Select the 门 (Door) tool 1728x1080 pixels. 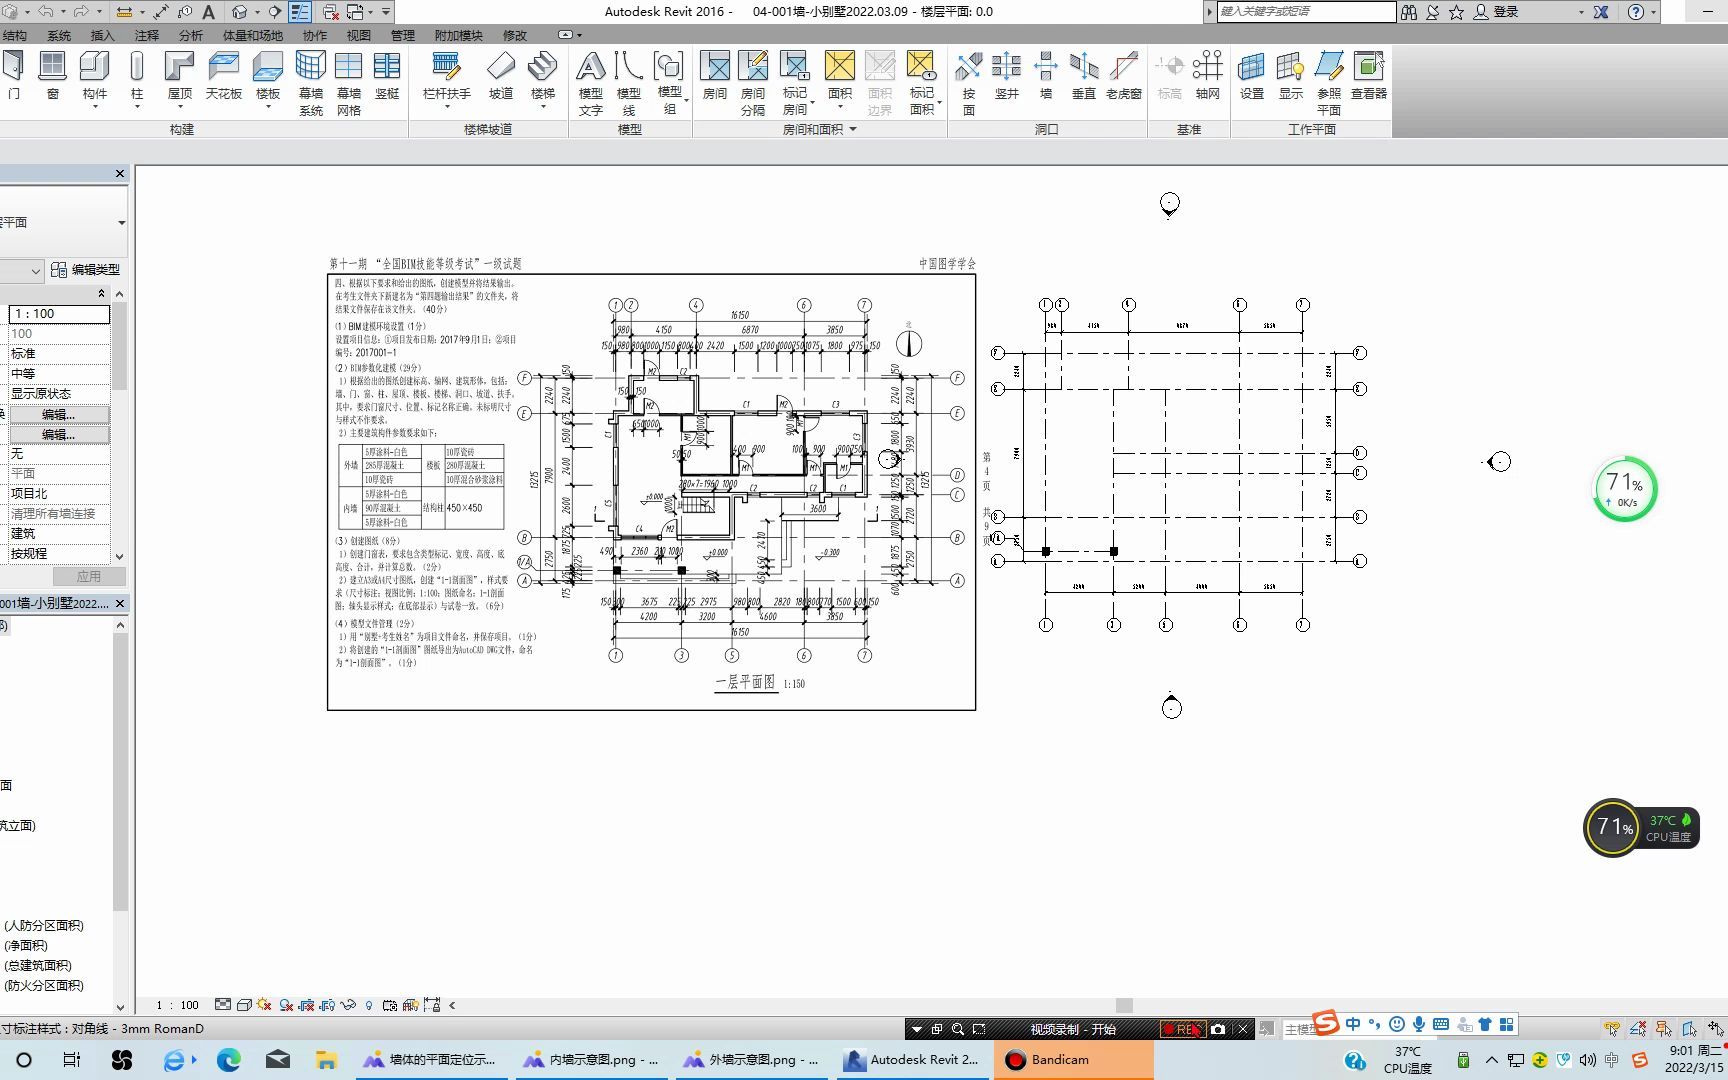13,76
